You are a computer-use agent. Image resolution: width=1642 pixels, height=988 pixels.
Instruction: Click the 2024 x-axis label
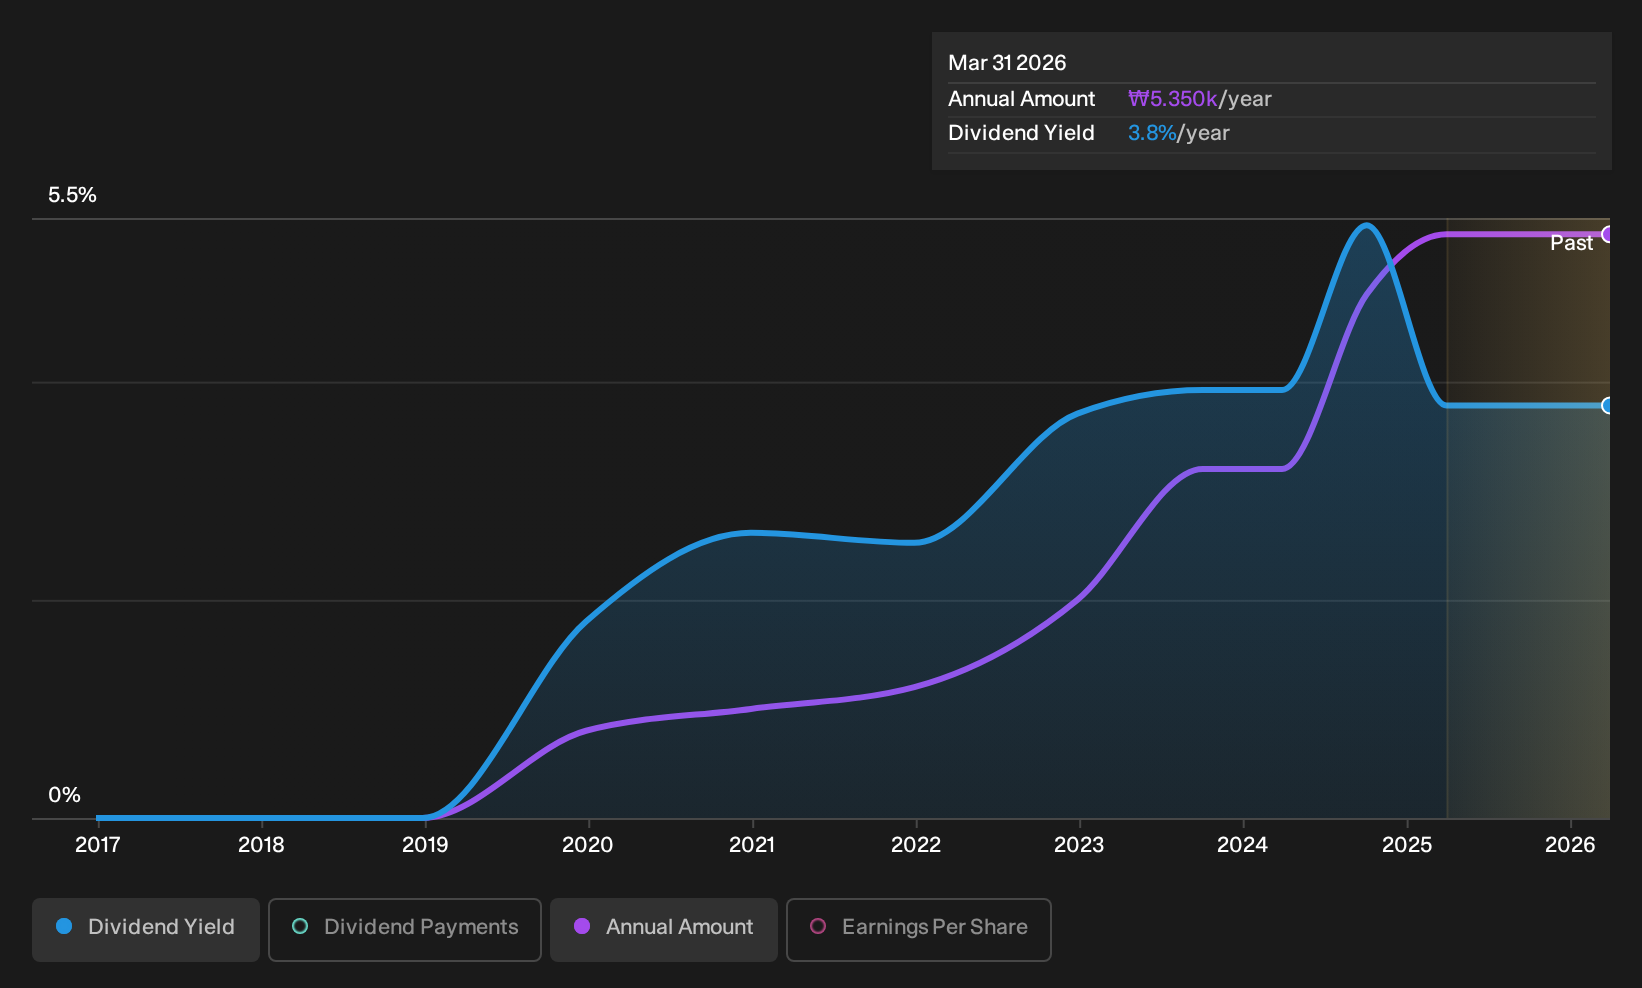[1242, 845]
